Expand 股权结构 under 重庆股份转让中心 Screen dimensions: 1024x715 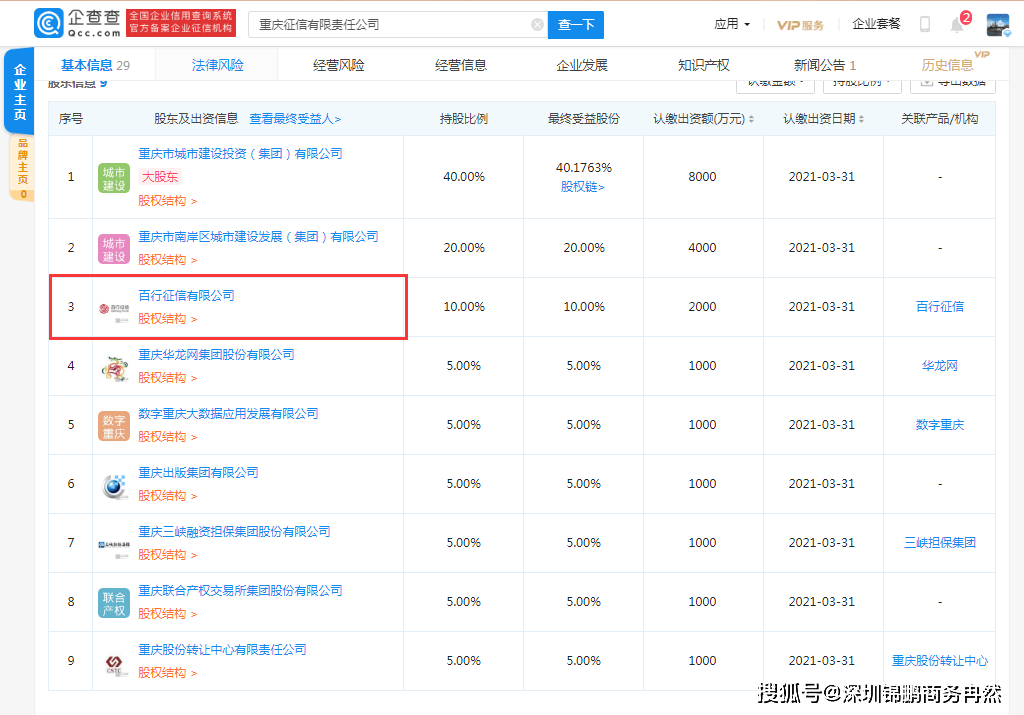(167, 673)
